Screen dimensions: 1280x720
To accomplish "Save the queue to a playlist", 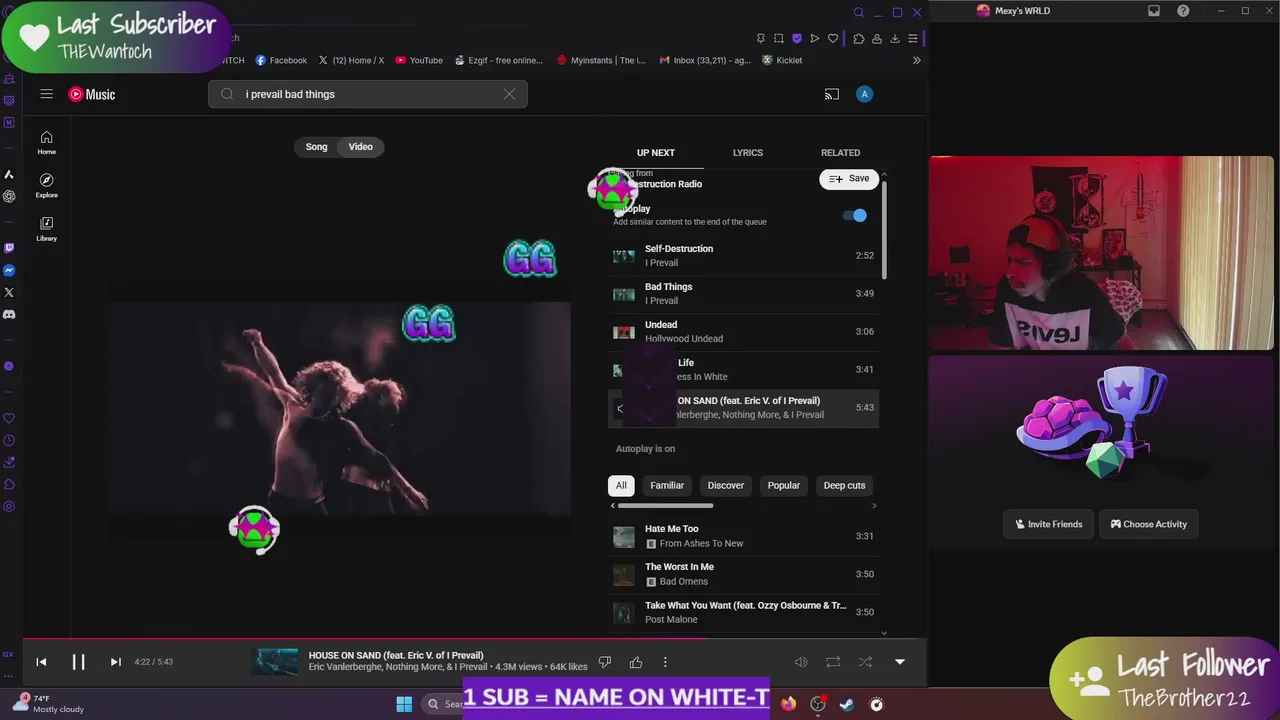I will 849,179.
